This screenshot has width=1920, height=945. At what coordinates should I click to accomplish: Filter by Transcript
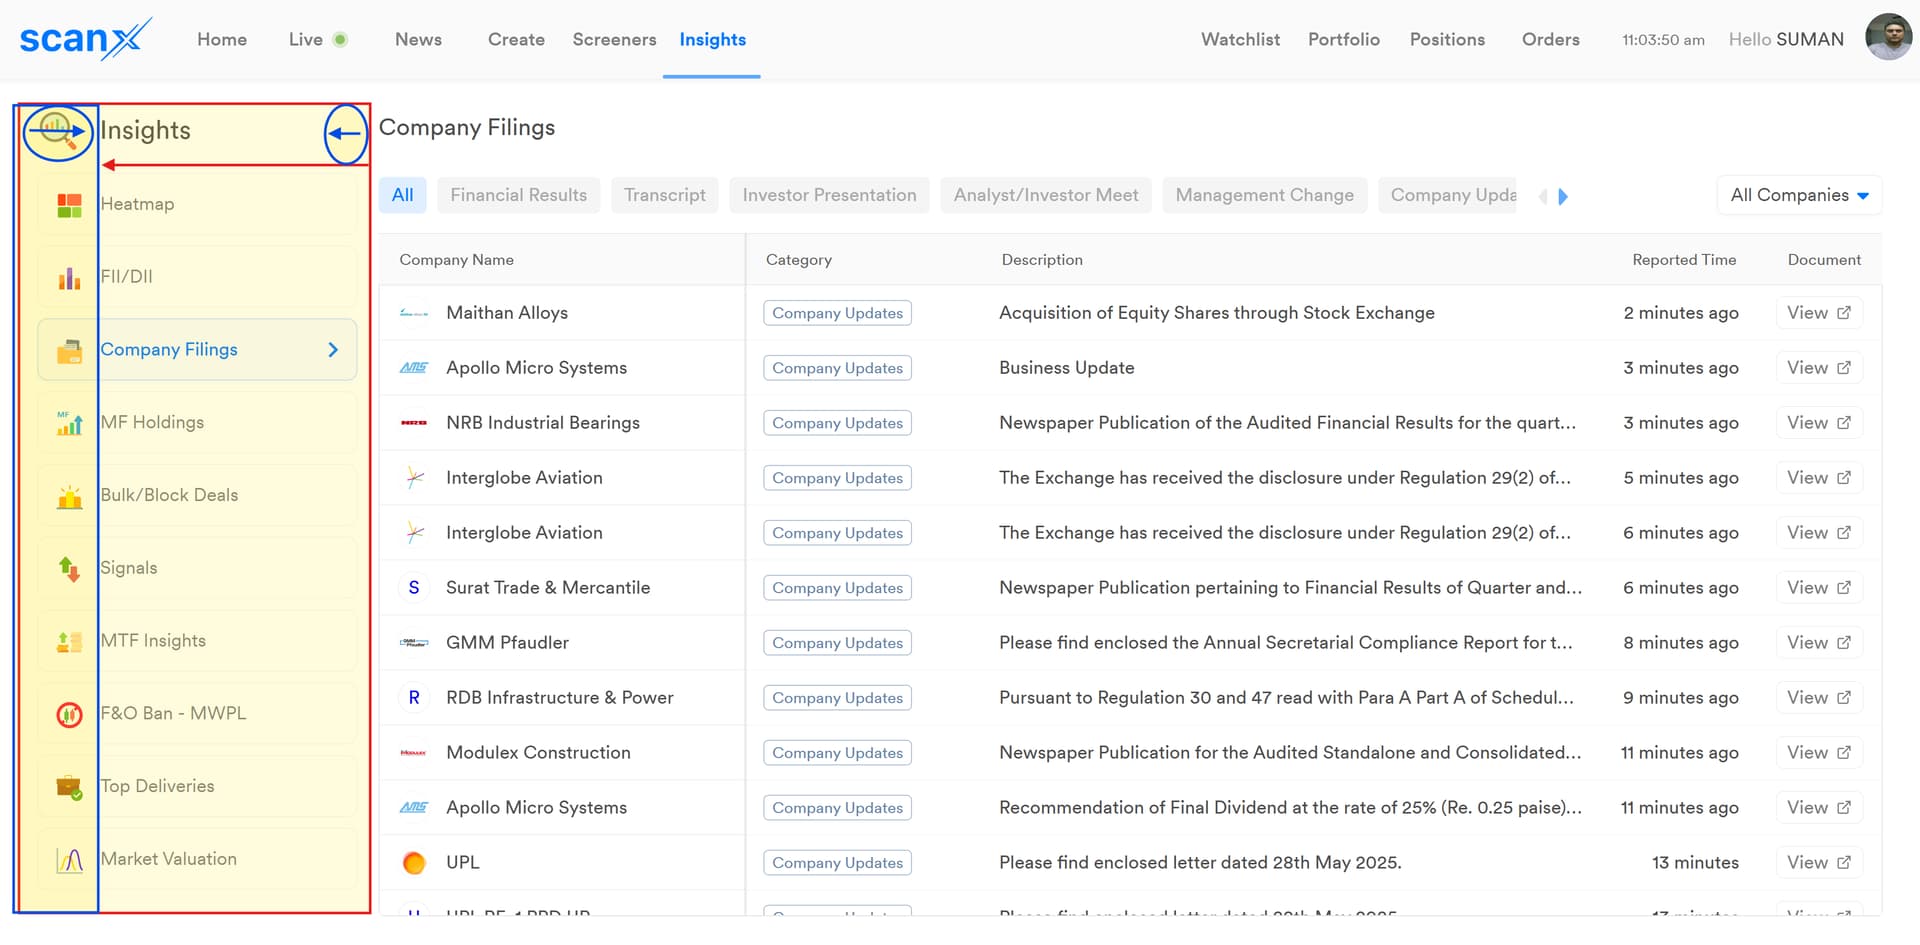pos(665,196)
